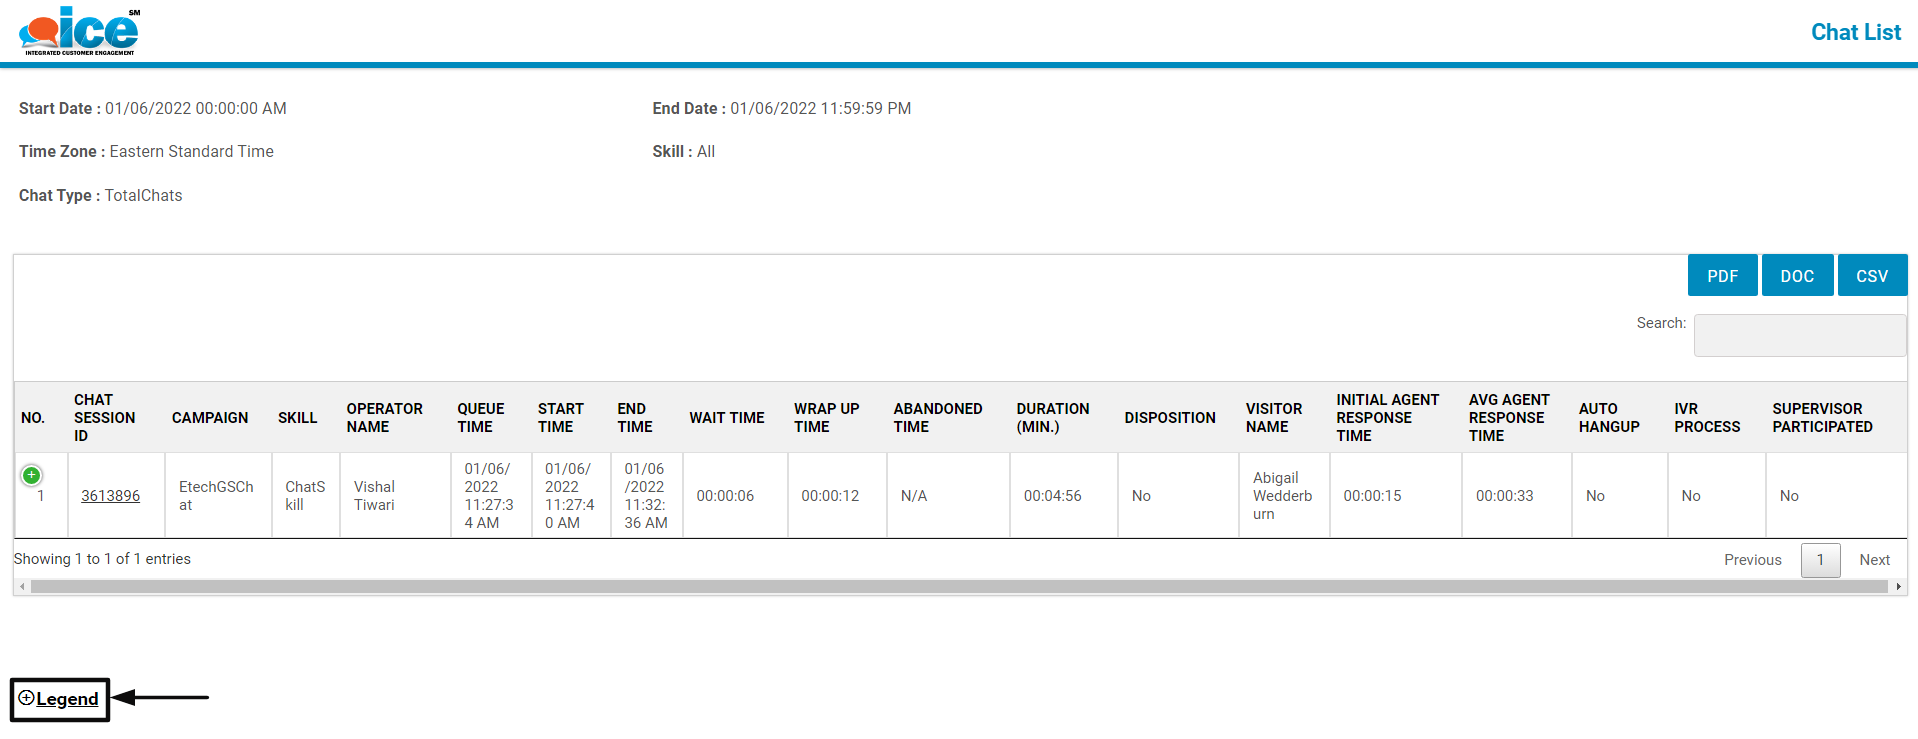
Task: Click the horizontal scrollbar right arrow
Action: (x=1898, y=587)
